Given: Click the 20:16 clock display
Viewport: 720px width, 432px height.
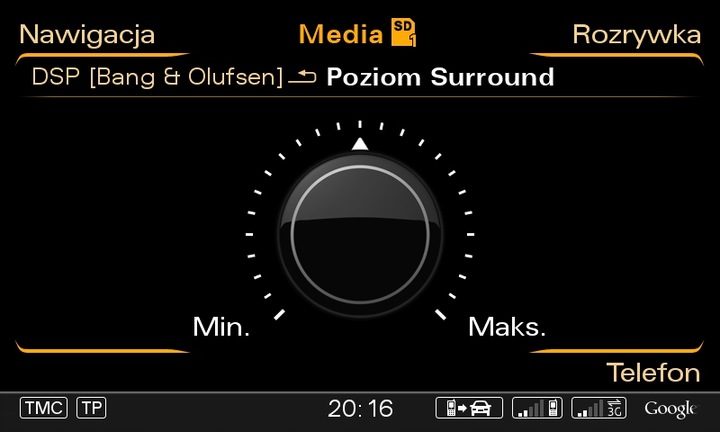Looking at the screenshot, I should (360, 408).
